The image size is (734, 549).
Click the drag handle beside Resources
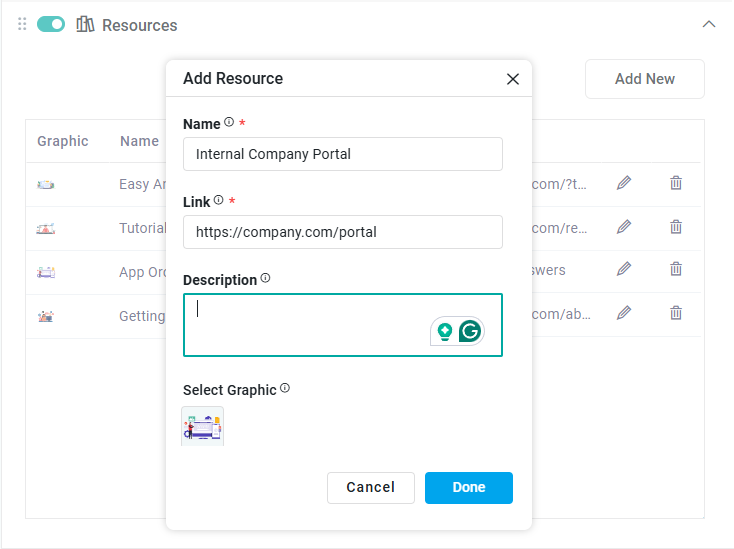click(22, 24)
